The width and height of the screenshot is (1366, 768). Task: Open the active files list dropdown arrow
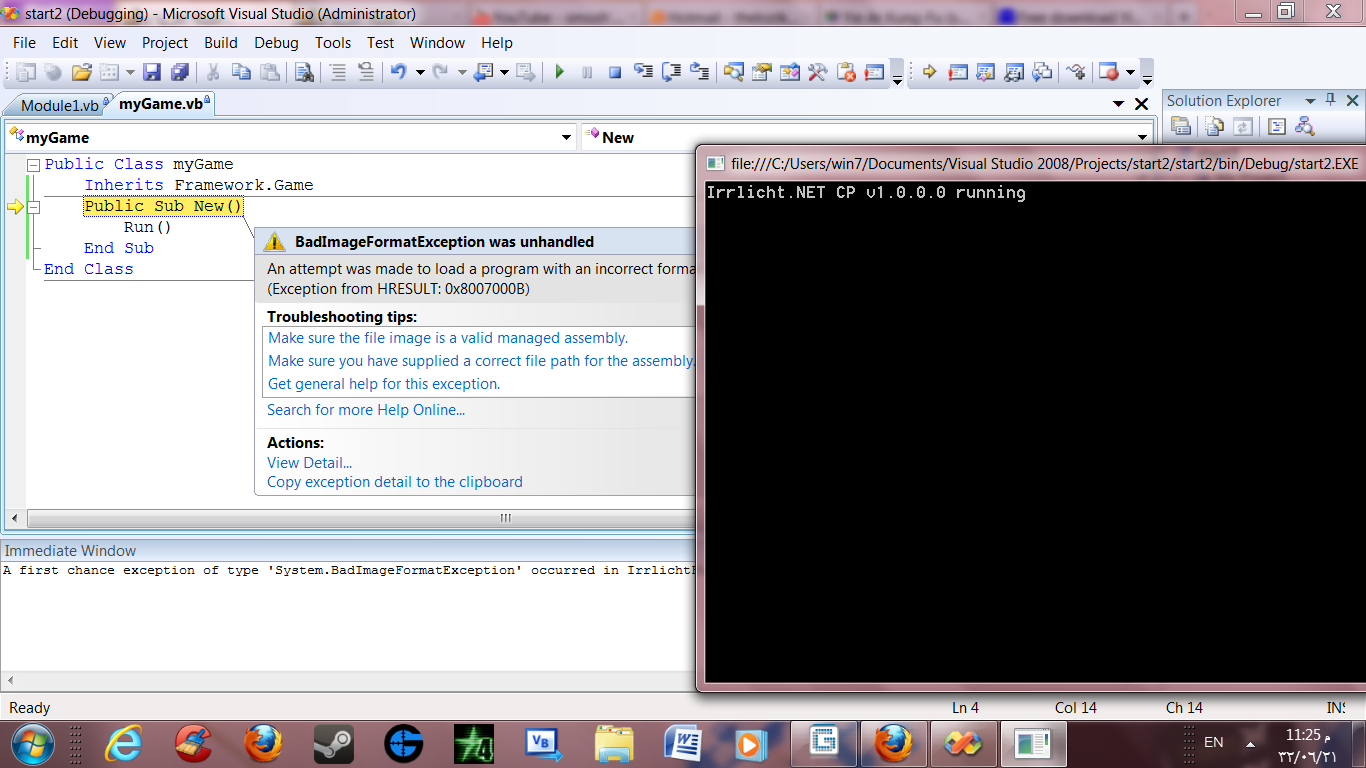click(1119, 104)
